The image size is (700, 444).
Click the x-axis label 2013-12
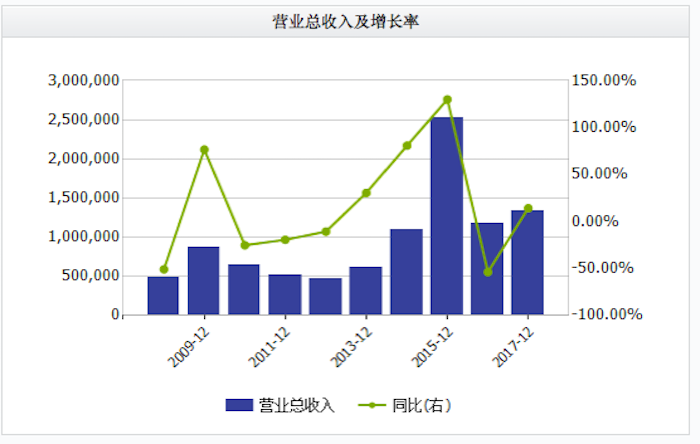pos(351,347)
